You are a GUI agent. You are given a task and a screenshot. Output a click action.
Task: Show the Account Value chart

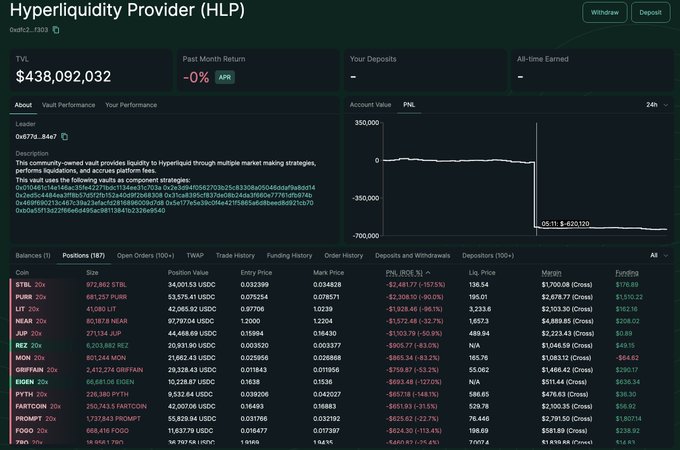pos(370,105)
